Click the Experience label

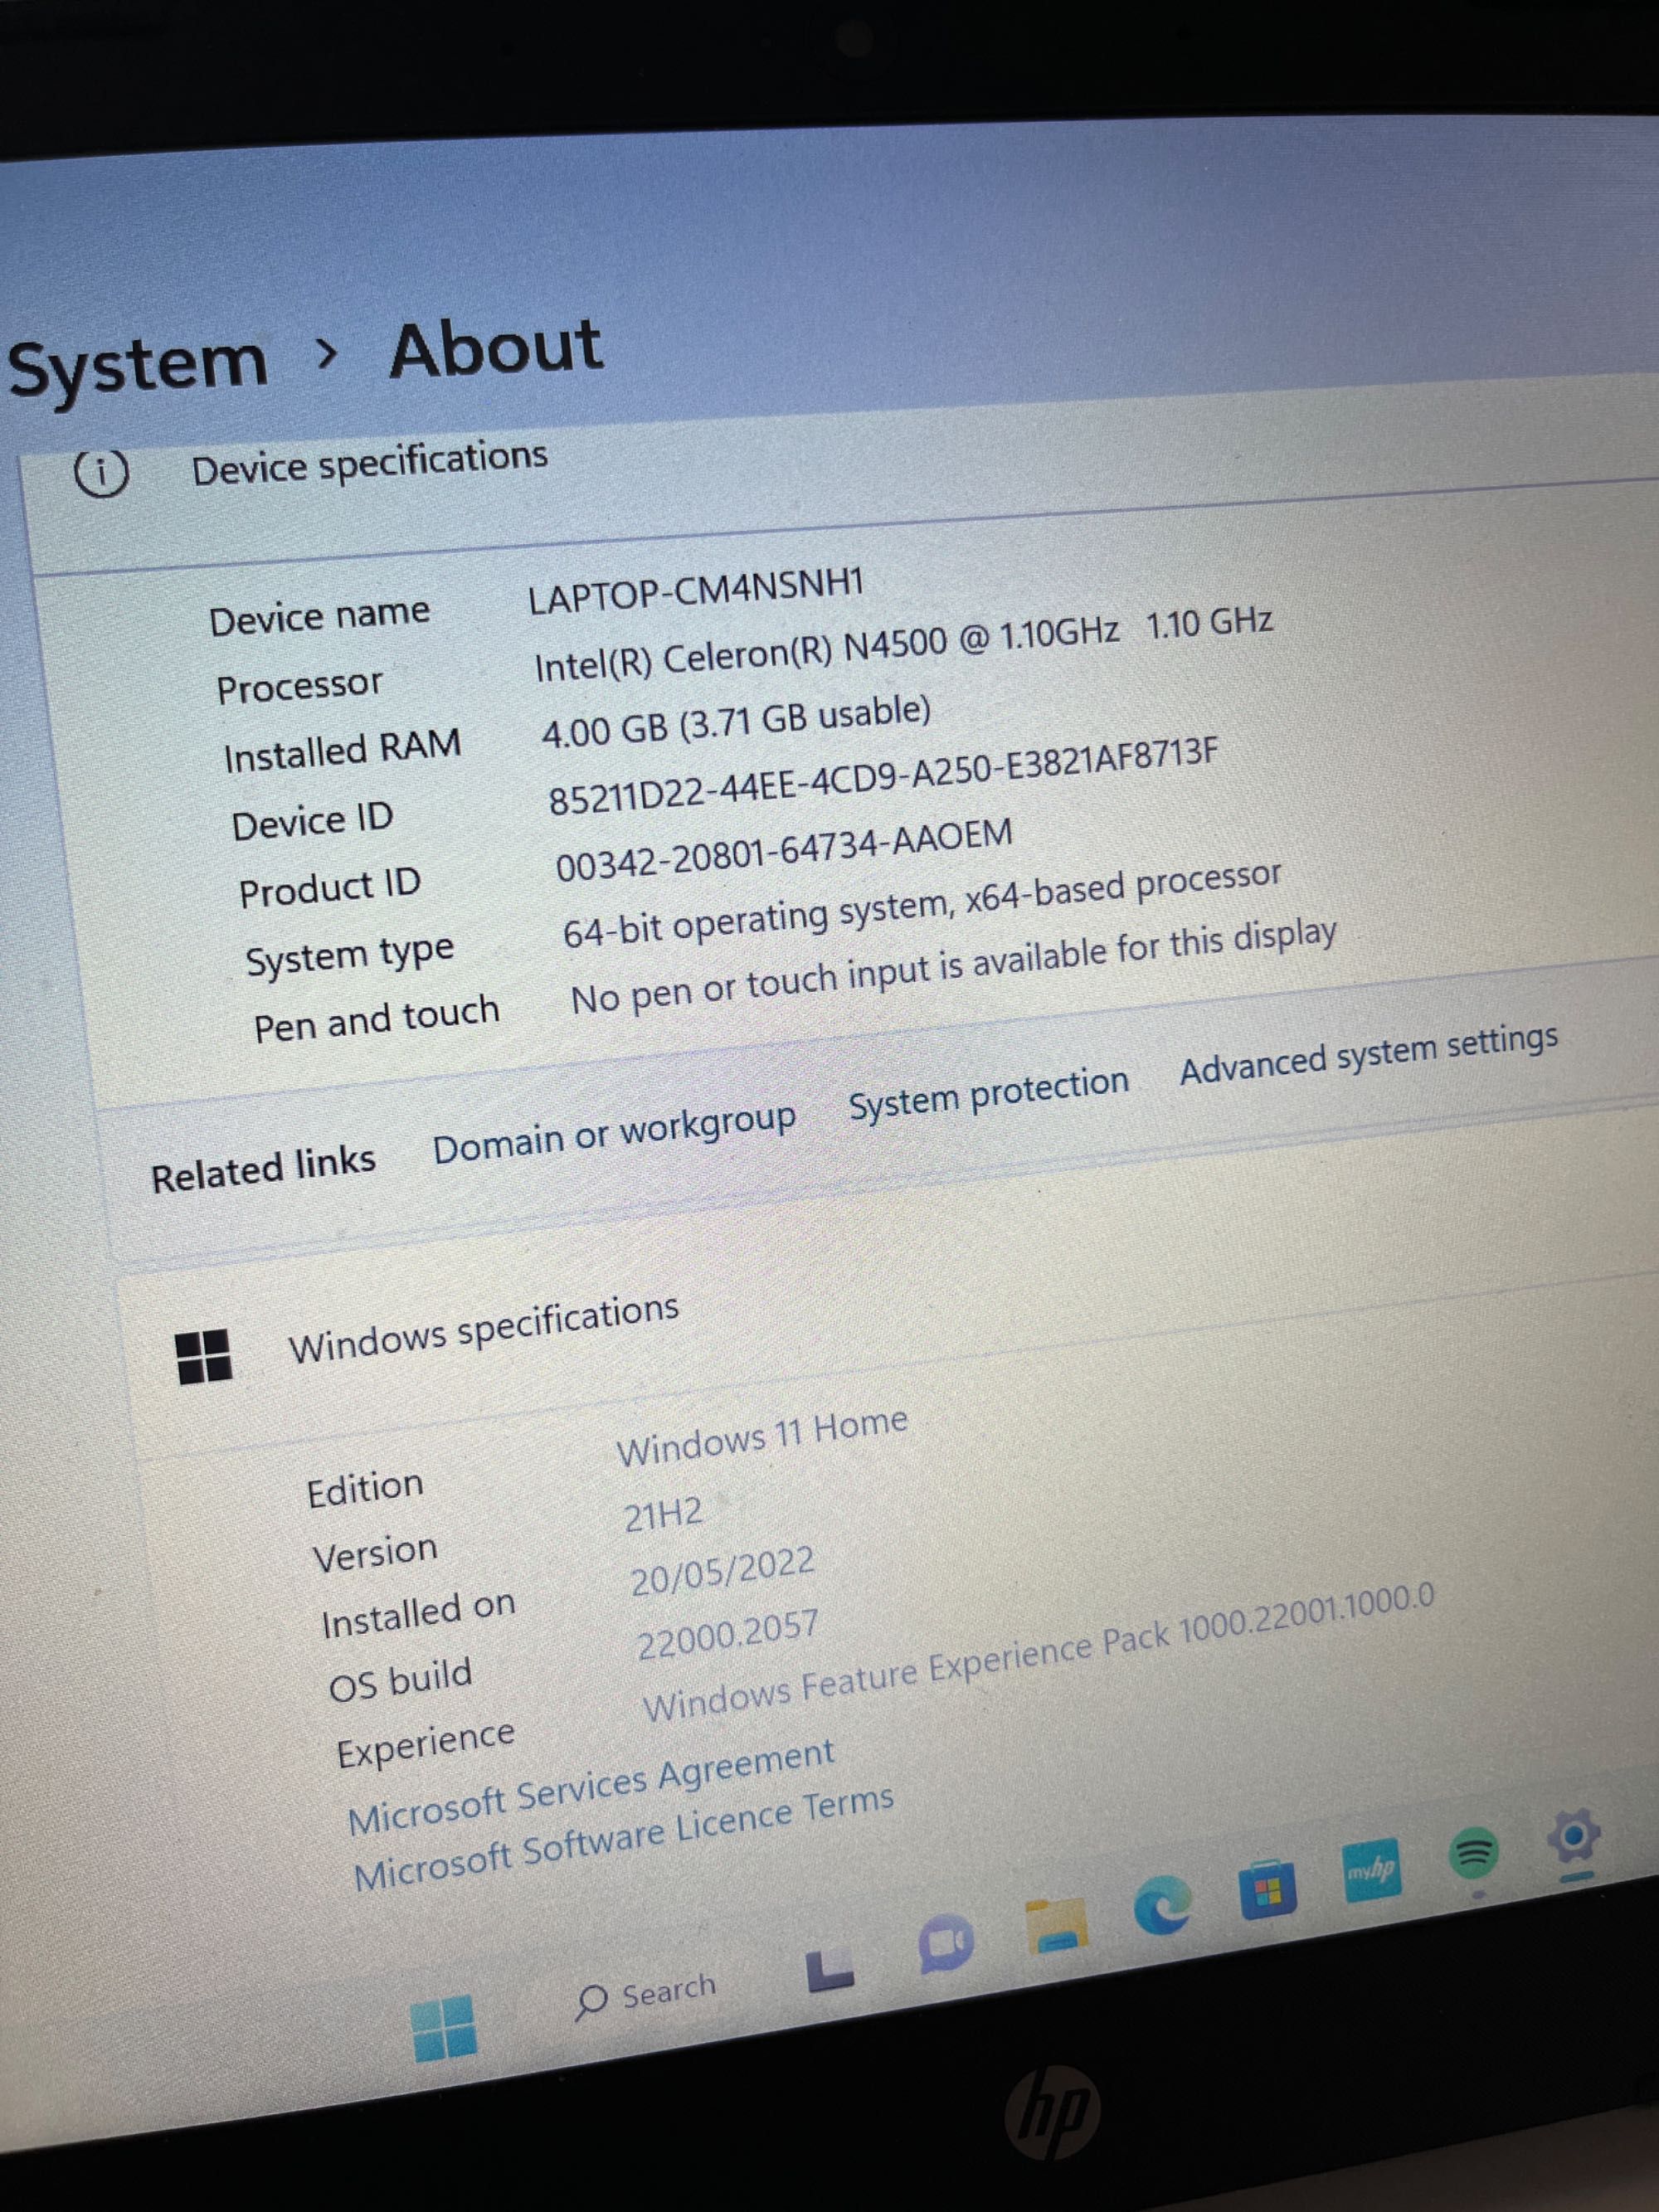426,1744
